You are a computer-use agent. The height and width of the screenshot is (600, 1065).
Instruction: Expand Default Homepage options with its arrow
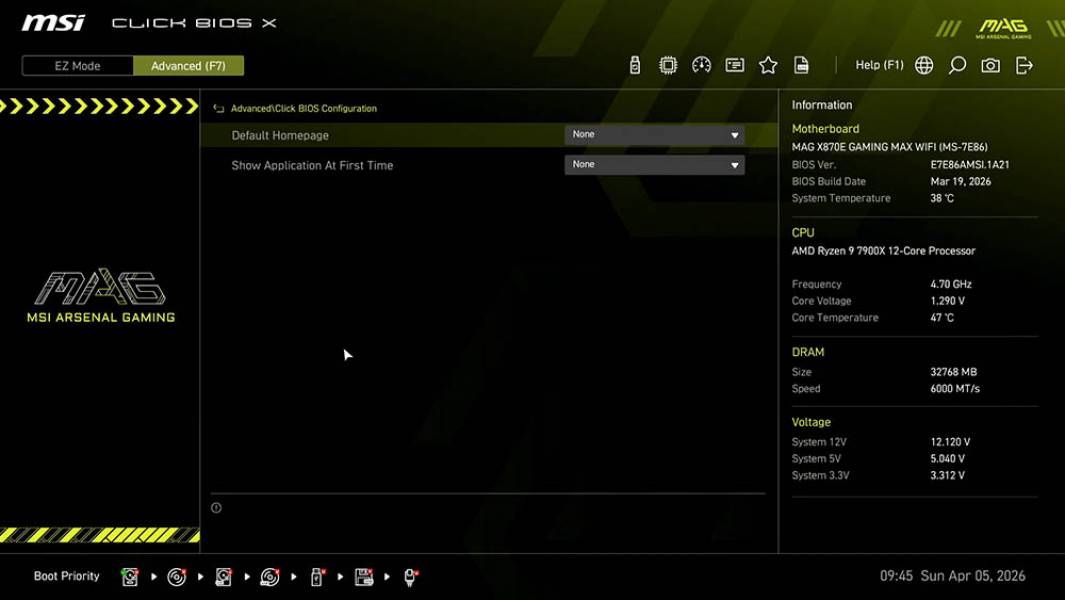tap(735, 134)
